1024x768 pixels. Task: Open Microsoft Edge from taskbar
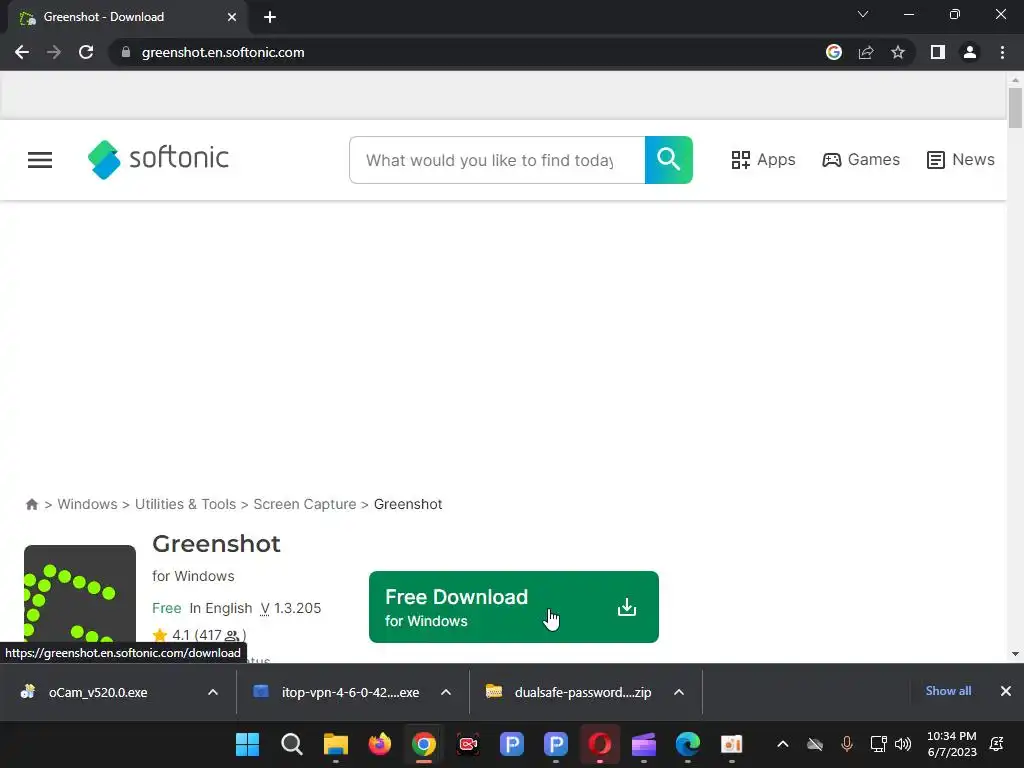688,744
